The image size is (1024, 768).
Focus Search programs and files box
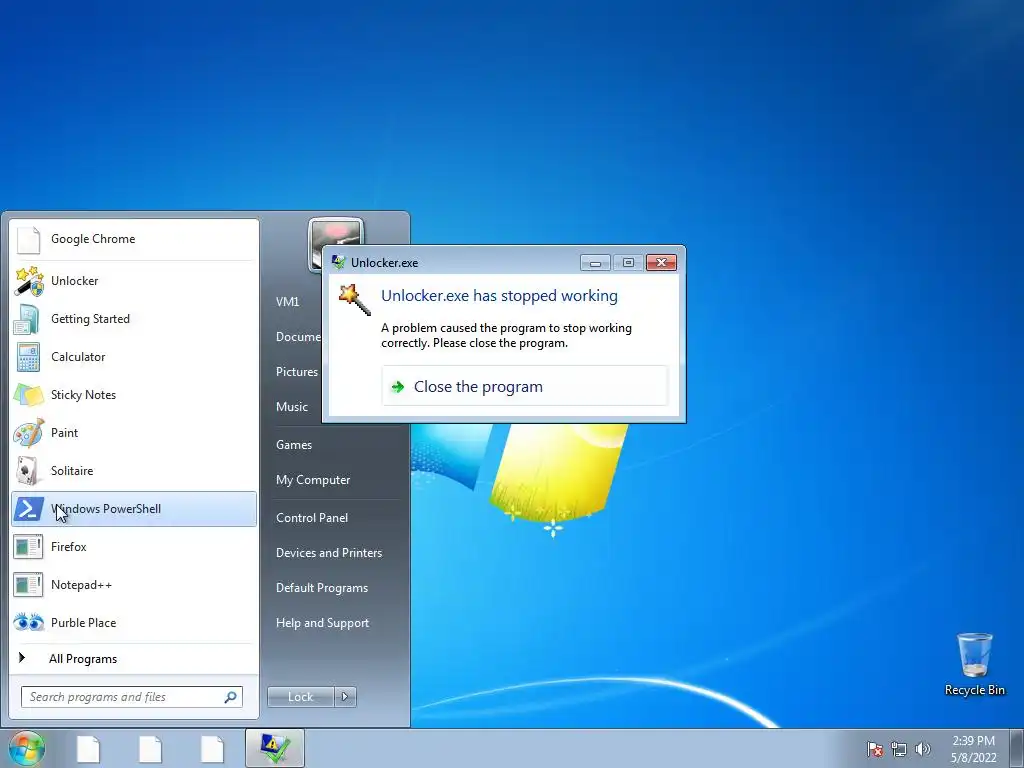coord(132,697)
